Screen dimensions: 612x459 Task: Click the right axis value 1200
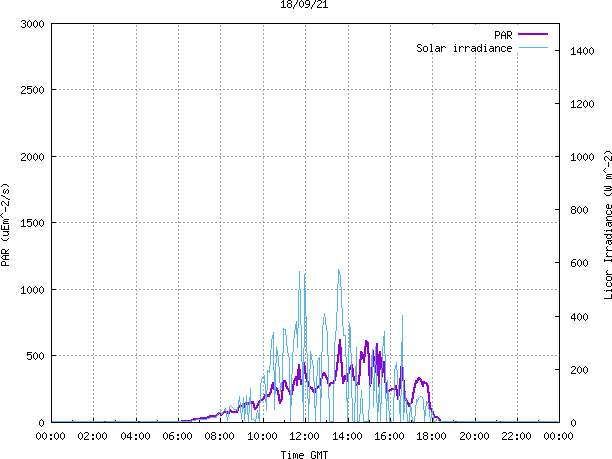[x=582, y=104]
